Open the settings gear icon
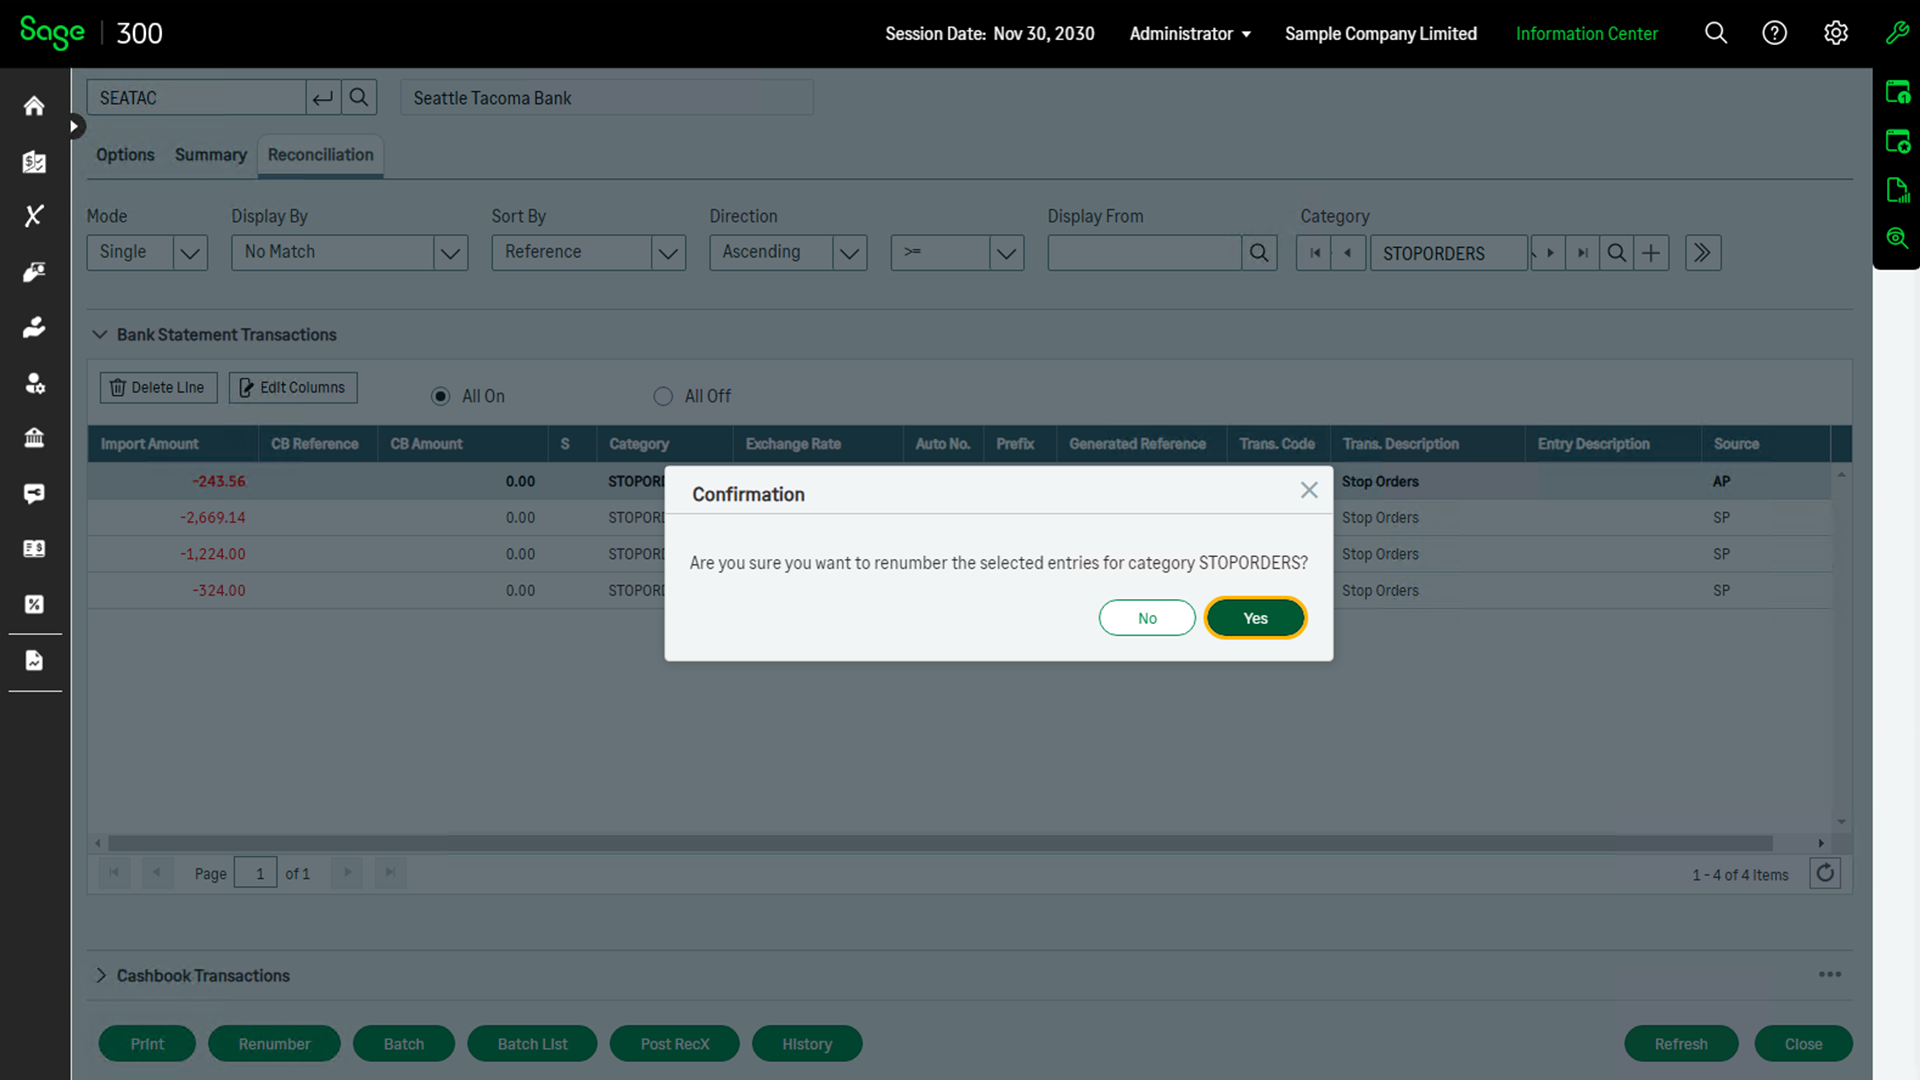This screenshot has height=1080, width=1920. click(1835, 33)
